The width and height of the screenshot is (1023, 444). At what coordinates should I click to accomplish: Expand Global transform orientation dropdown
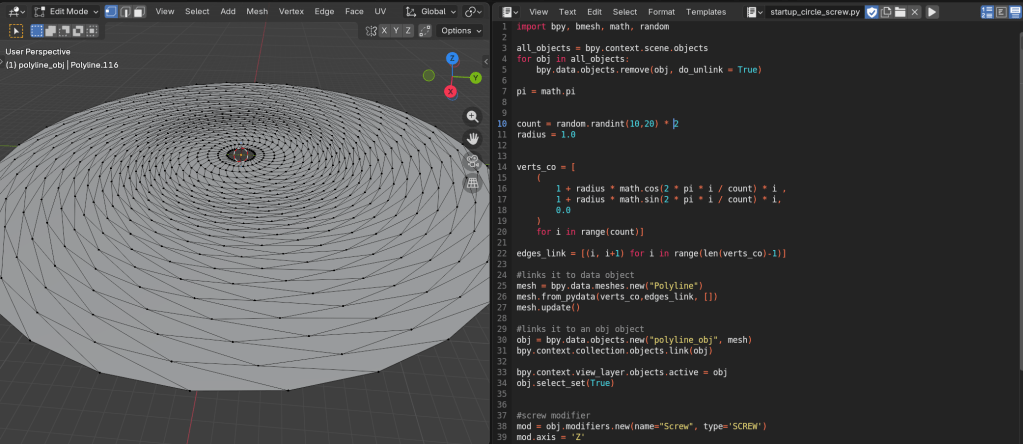(431, 11)
